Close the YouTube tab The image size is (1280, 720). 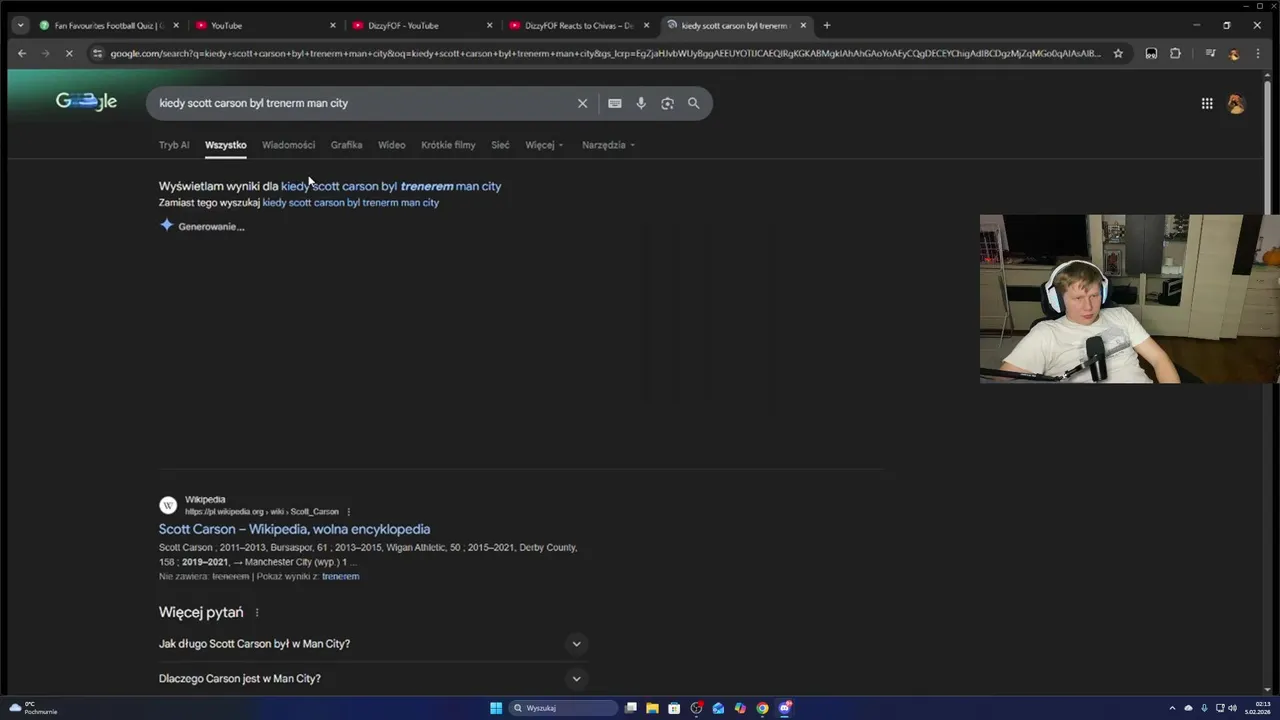333,25
